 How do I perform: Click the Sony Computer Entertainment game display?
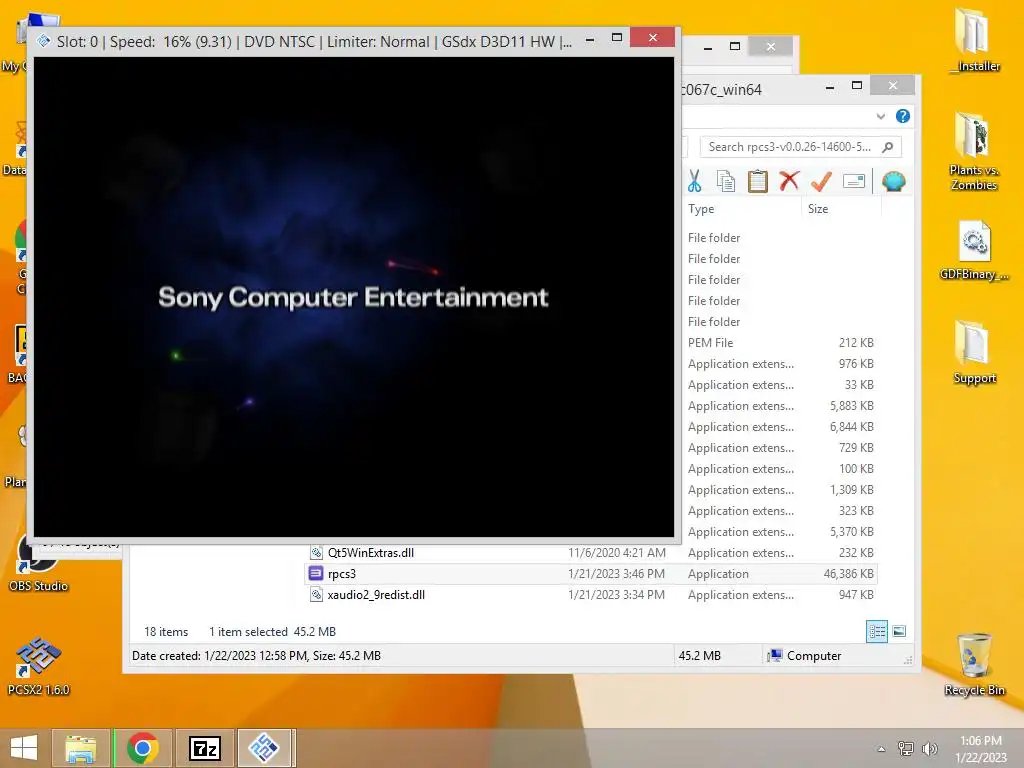(x=353, y=297)
